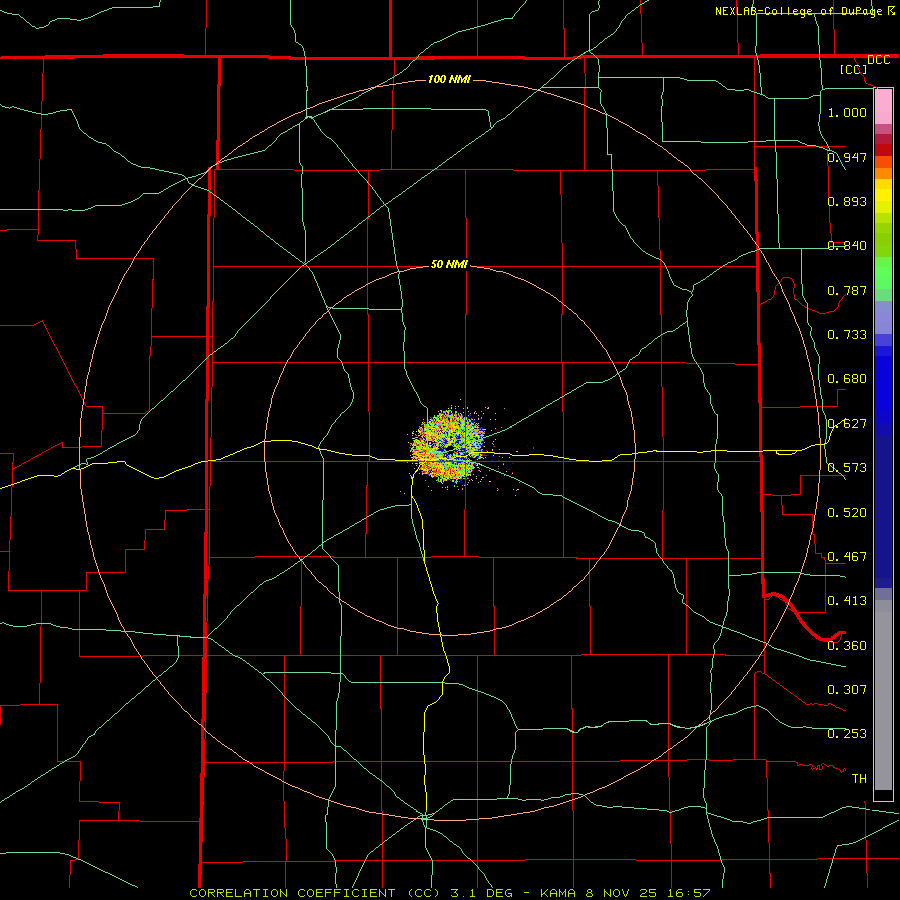Select the 0.253 scale value
This screenshot has width=900, height=900.
tap(847, 734)
